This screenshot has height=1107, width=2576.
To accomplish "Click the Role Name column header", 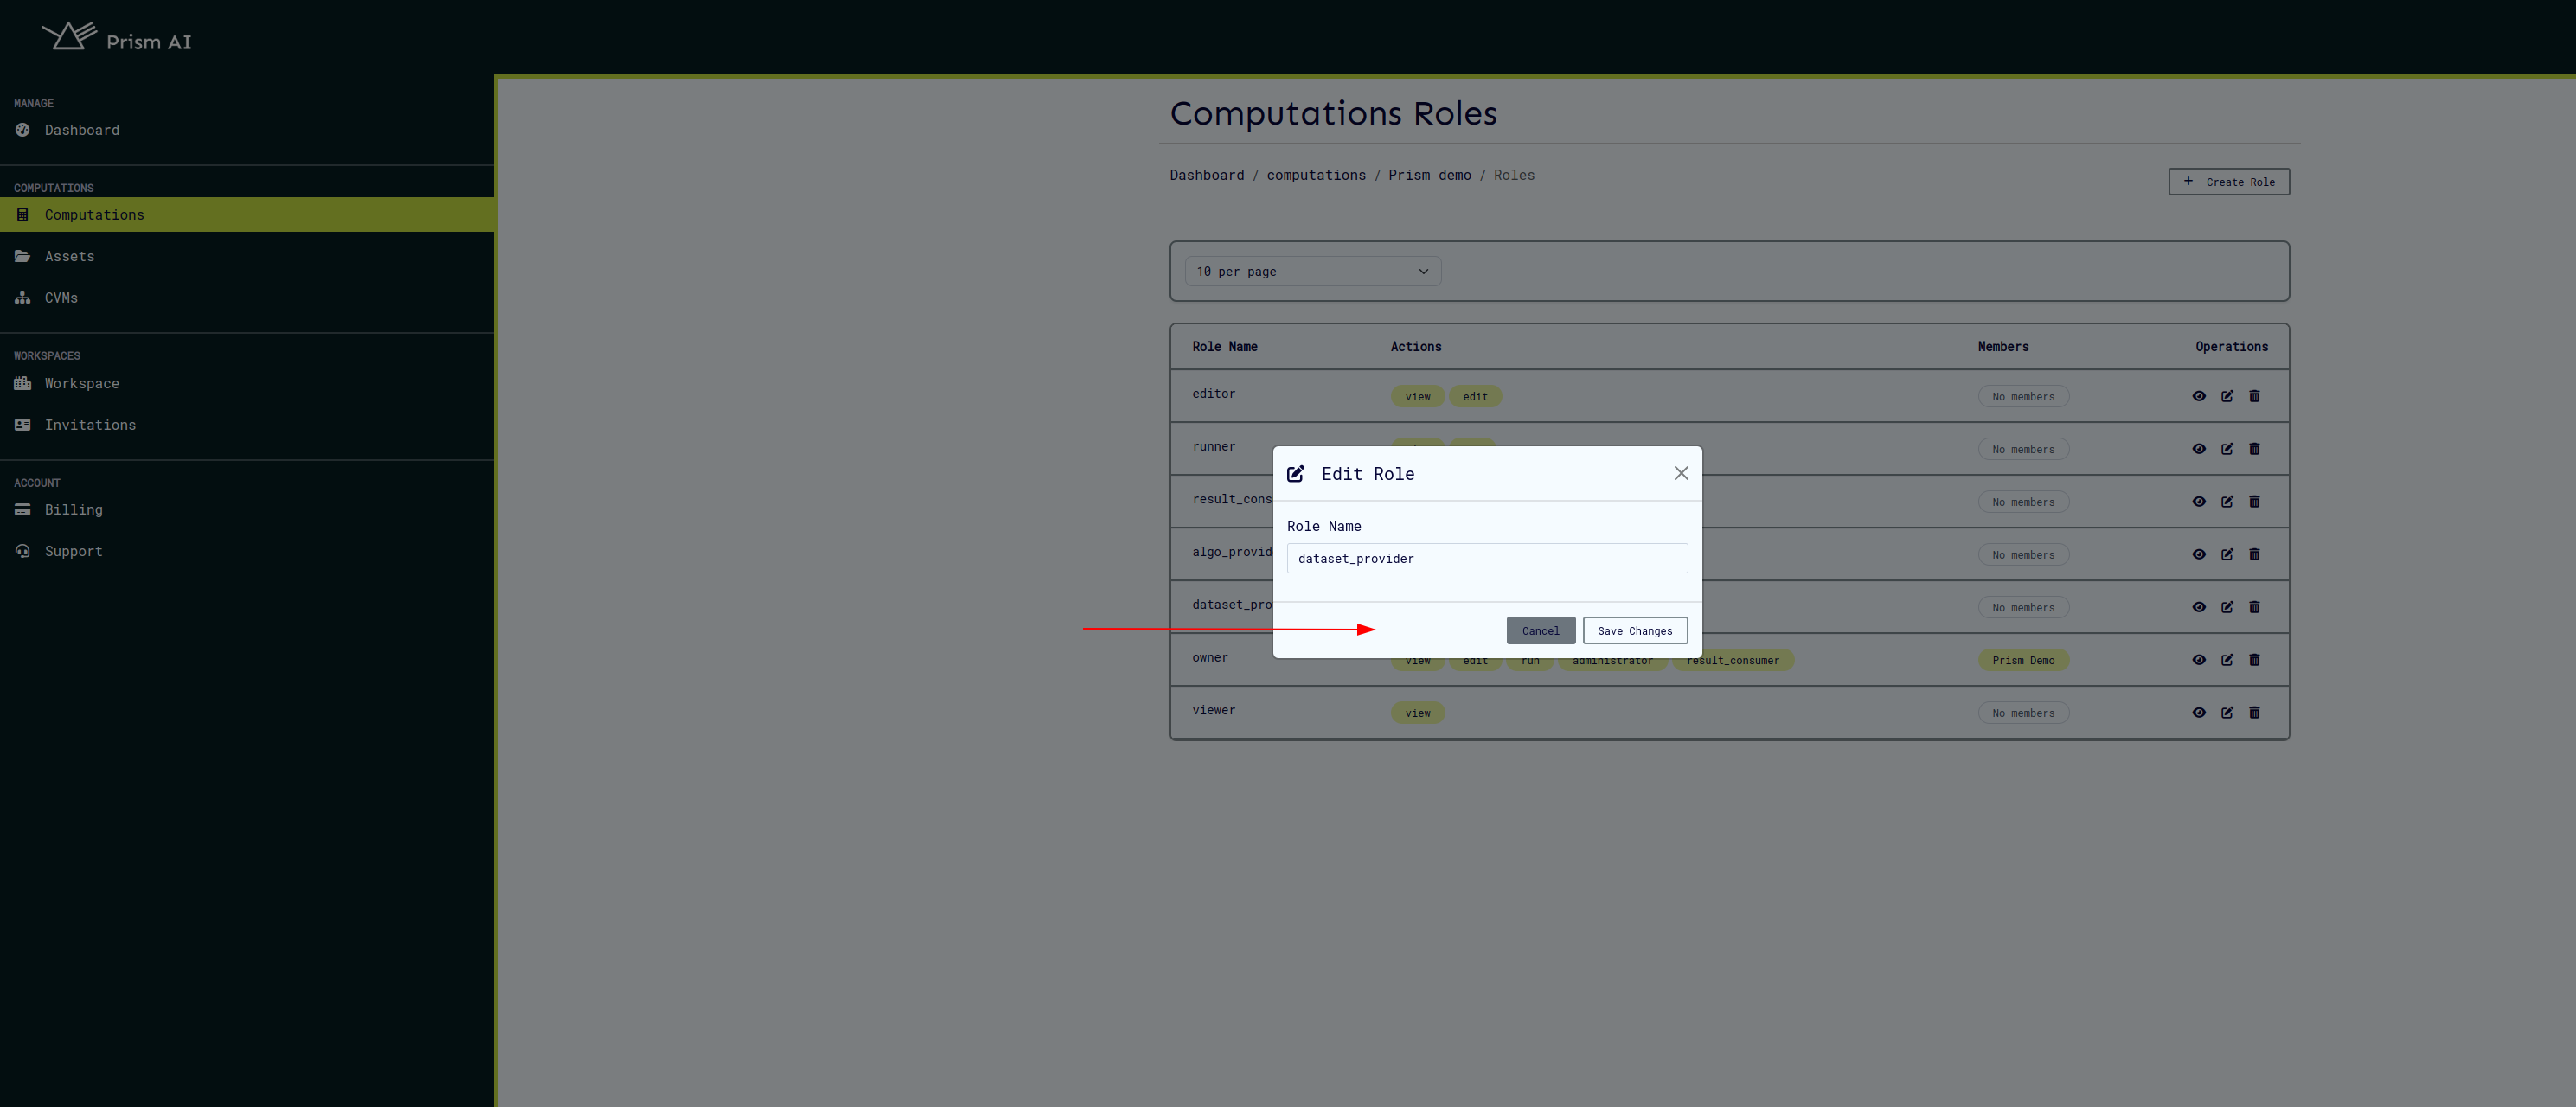I will 1224,347.
